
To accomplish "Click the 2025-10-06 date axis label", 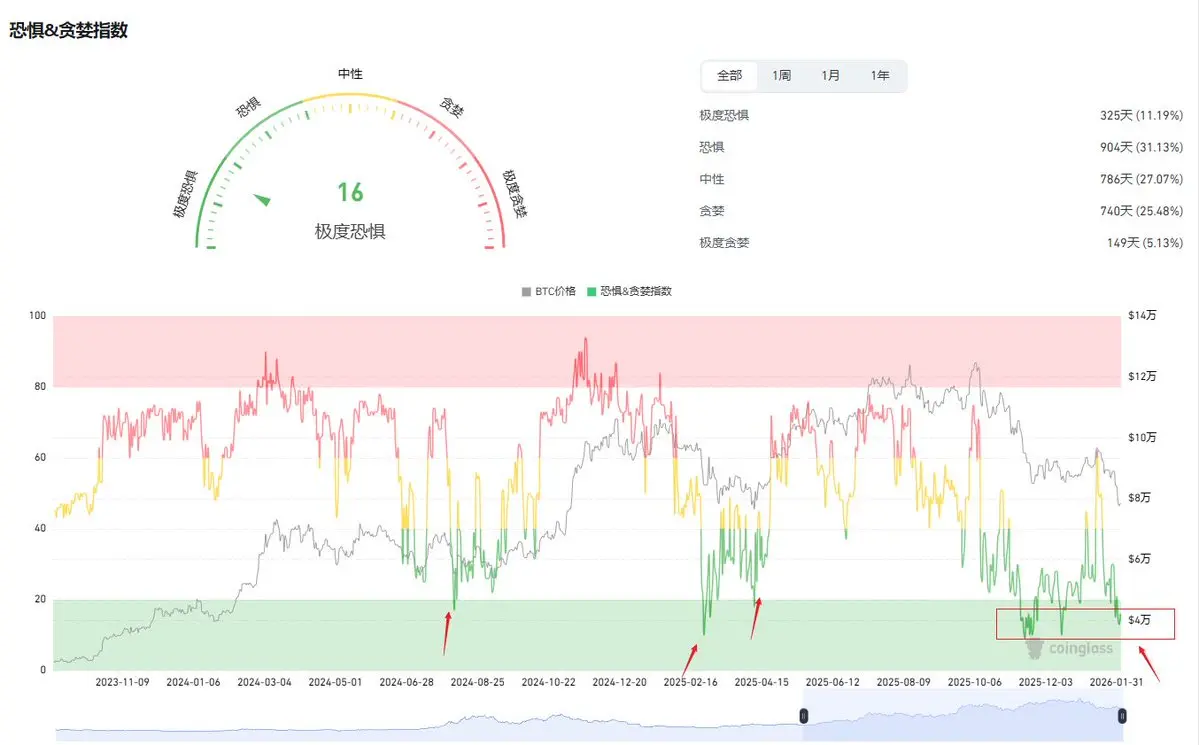I will tap(974, 682).
